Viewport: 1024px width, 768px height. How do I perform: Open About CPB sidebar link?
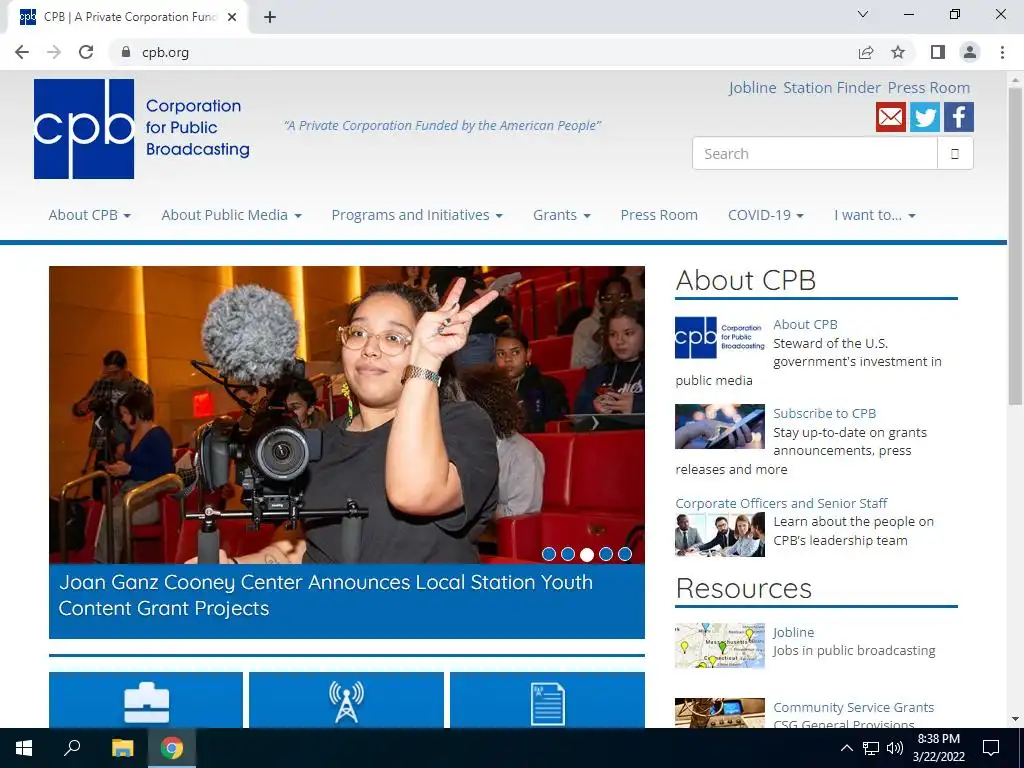(805, 324)
